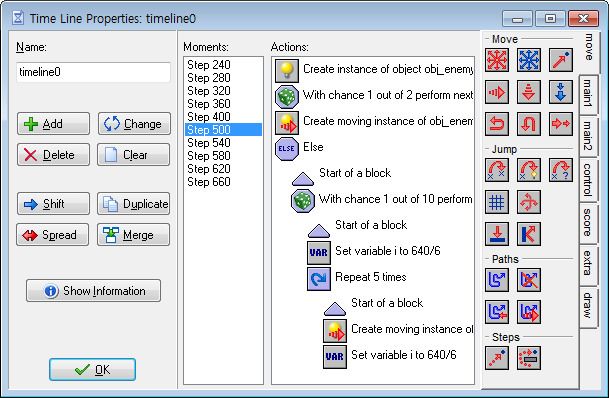Image resolution: width=609 pixels, height=398 pixels.
Task: Select moment Step 360
Action: [x=223, y=104]
